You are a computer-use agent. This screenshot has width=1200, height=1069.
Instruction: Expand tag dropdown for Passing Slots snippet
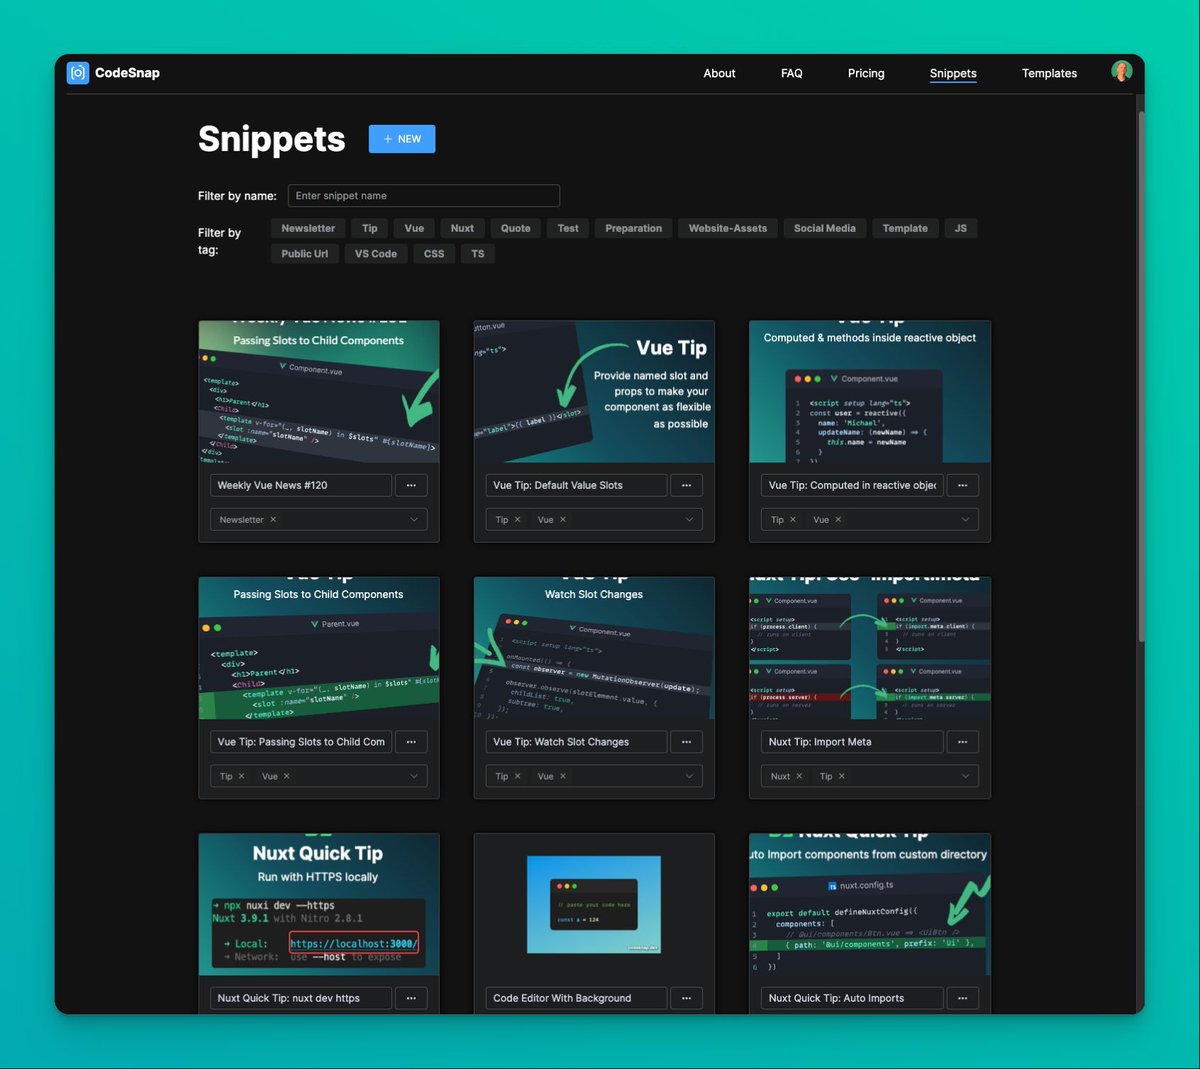(x=414, y=776)
